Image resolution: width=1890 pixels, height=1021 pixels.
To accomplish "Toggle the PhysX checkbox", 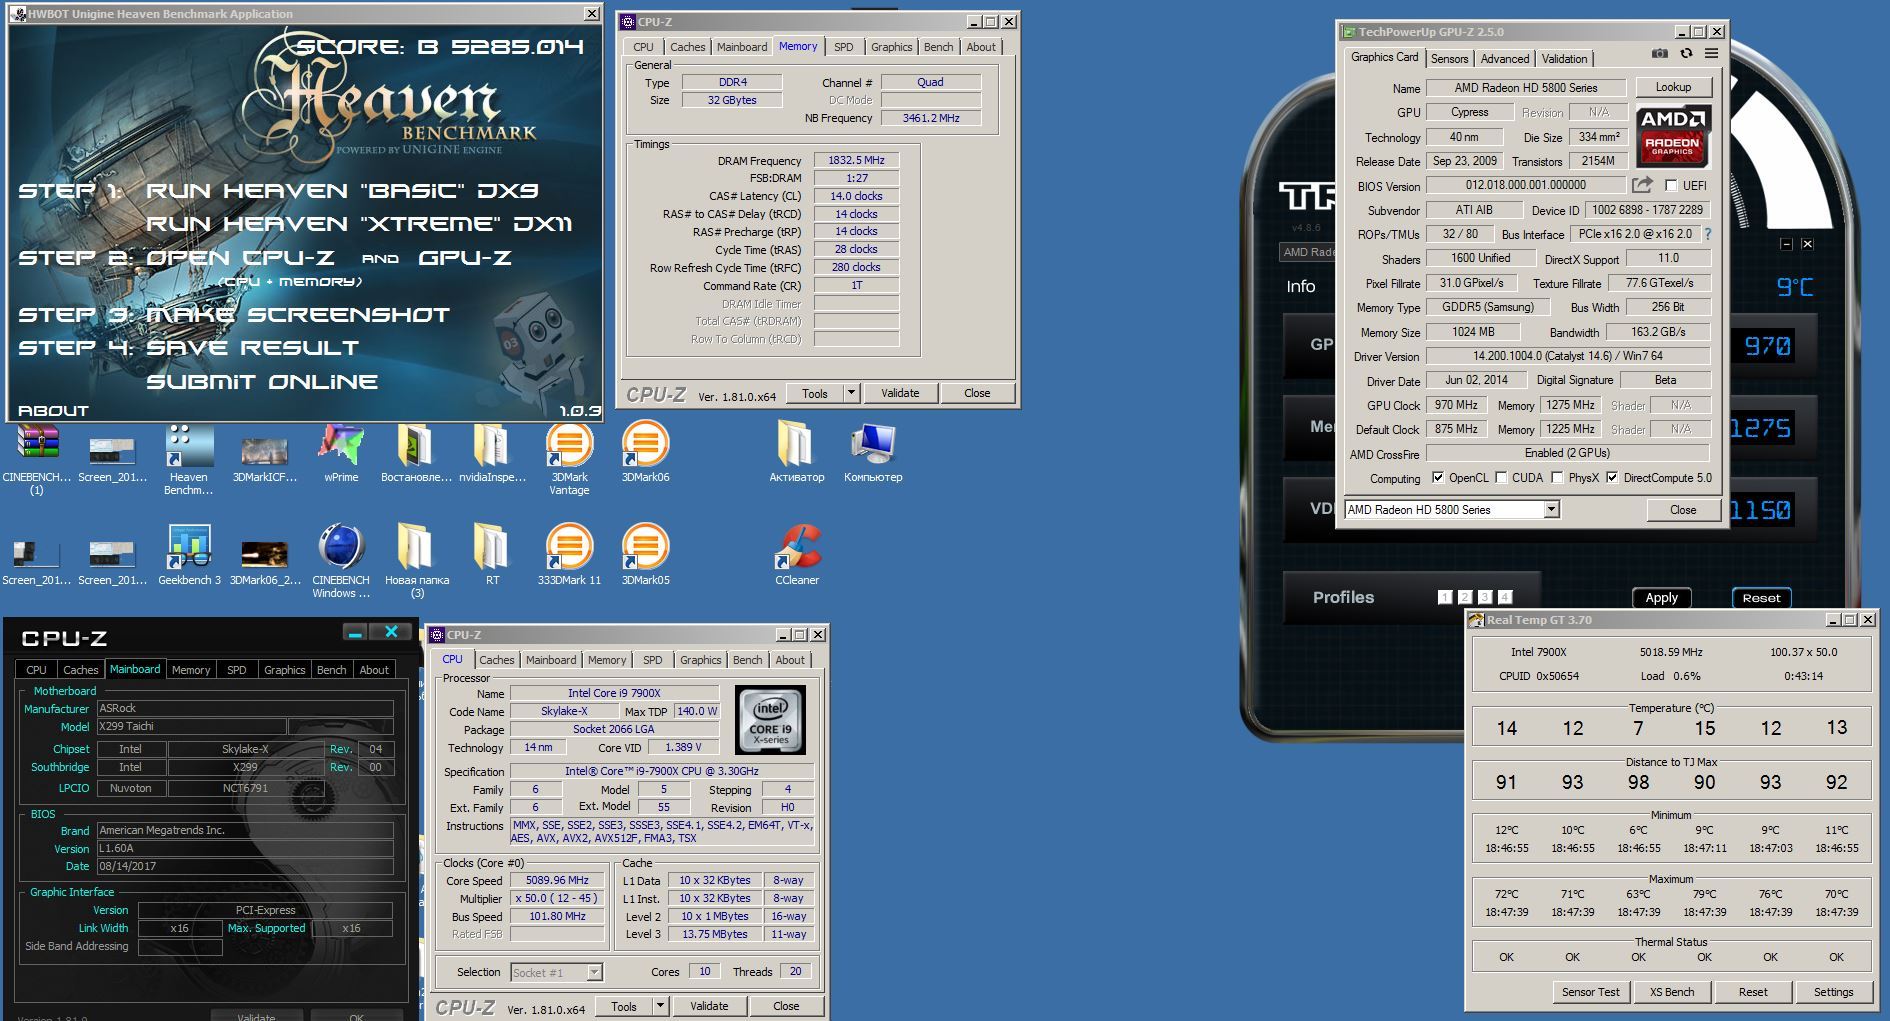I will click(x=1557, y=477).
